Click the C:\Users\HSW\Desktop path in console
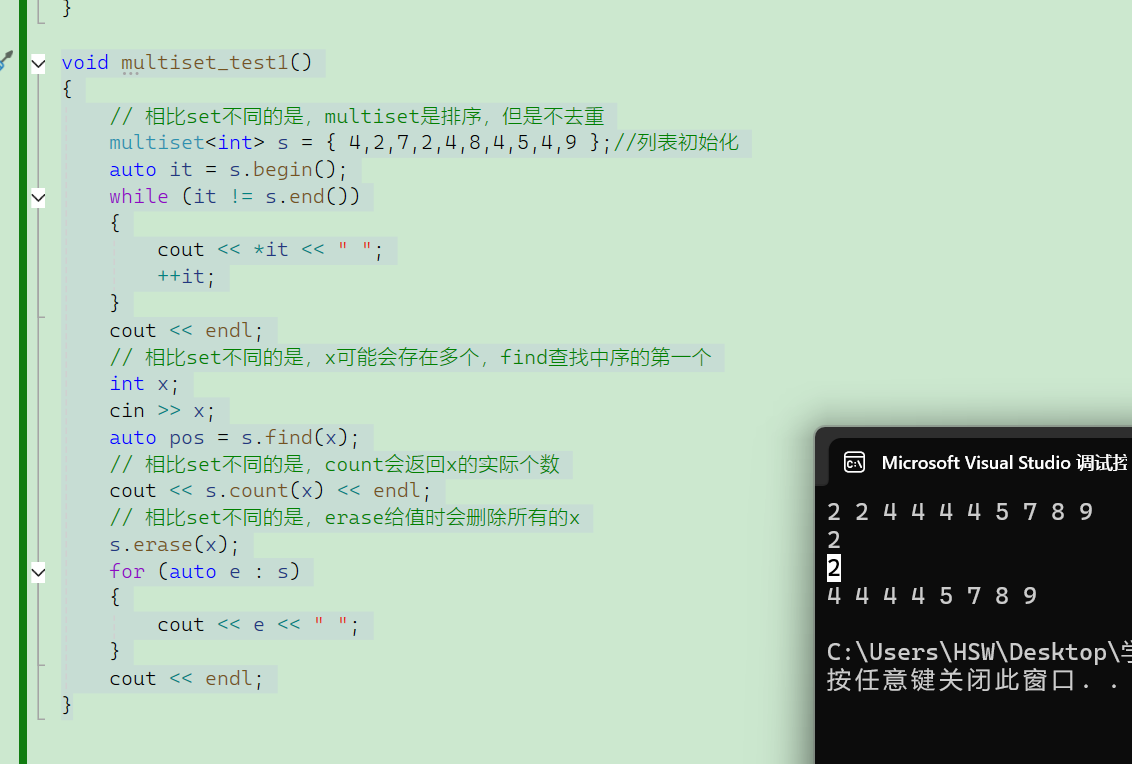The image size is (1132, 764). pos(979,652)
